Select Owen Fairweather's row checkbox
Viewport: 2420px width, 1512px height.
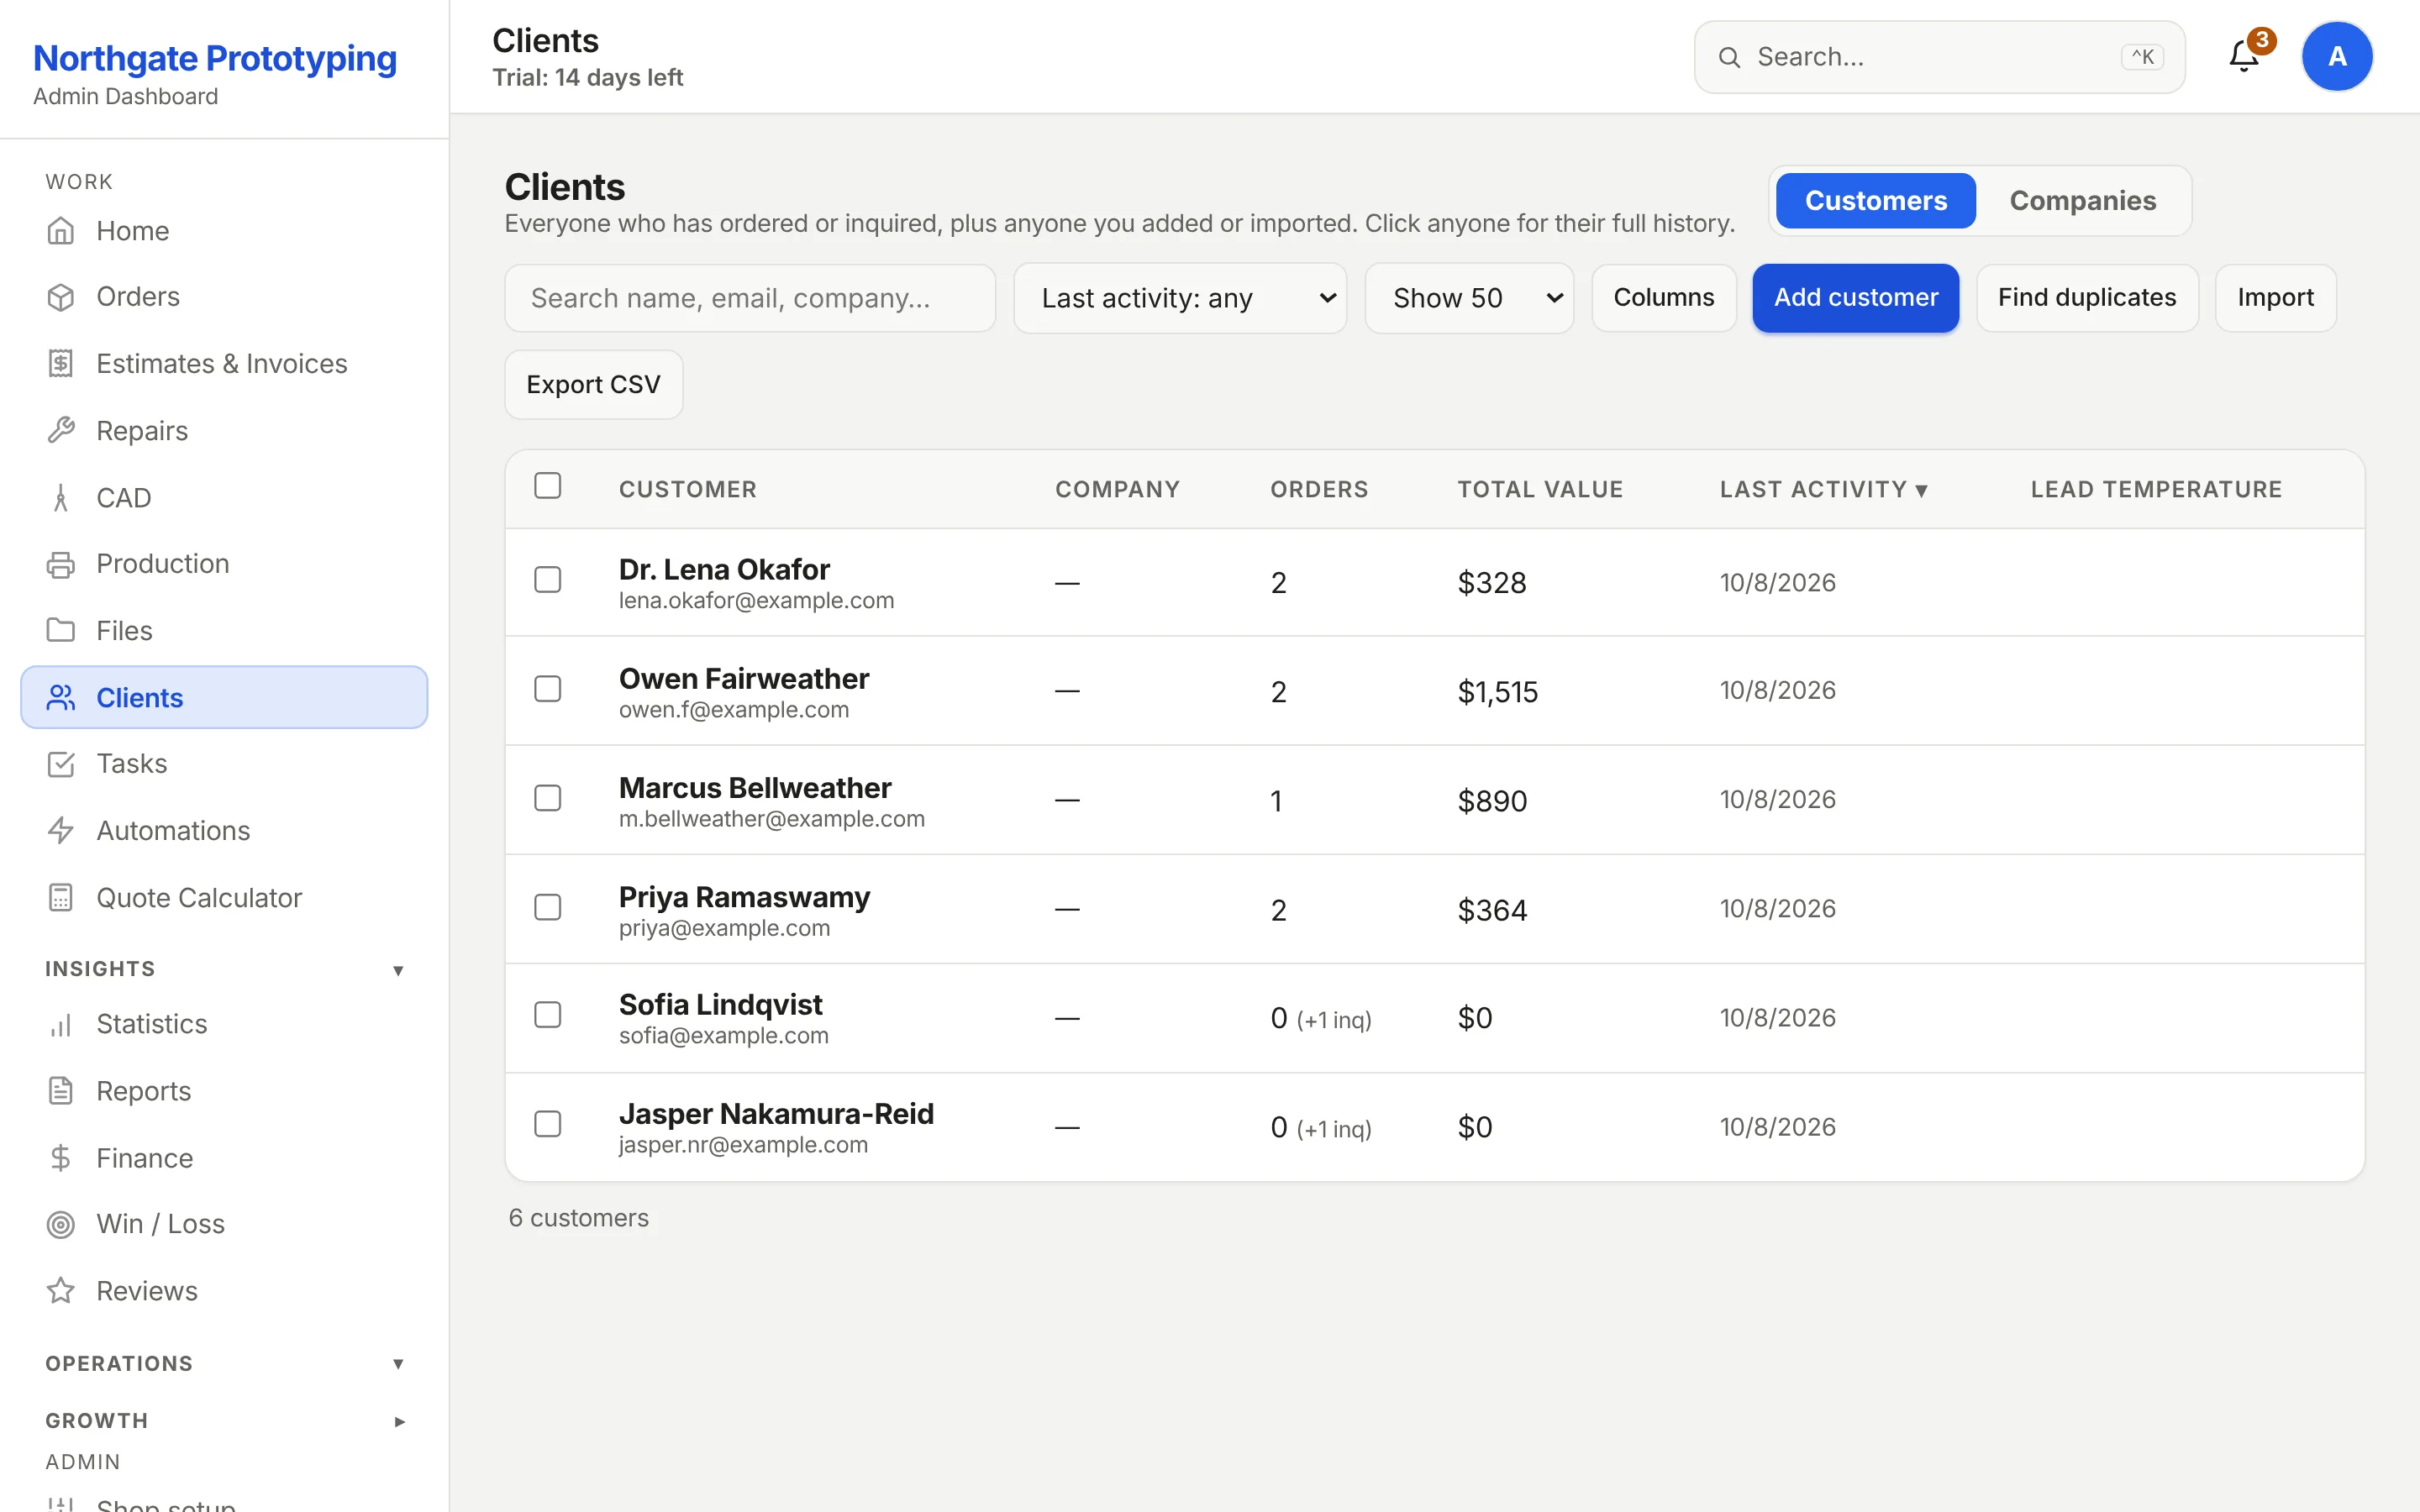click(548, 689)
